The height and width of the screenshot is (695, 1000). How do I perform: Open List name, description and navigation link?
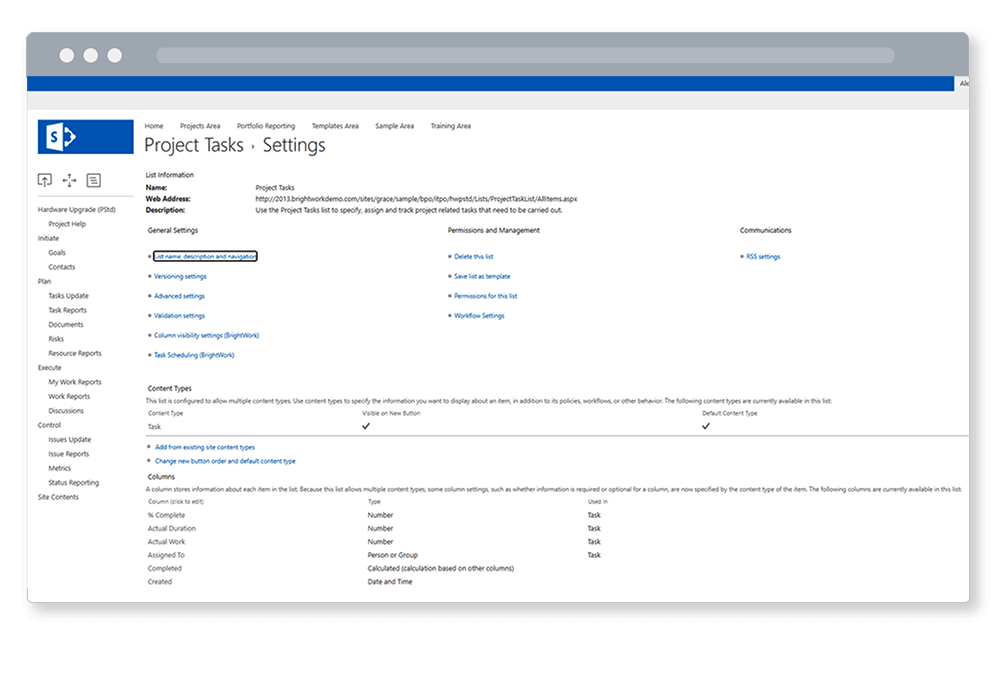tap(205, 257)
